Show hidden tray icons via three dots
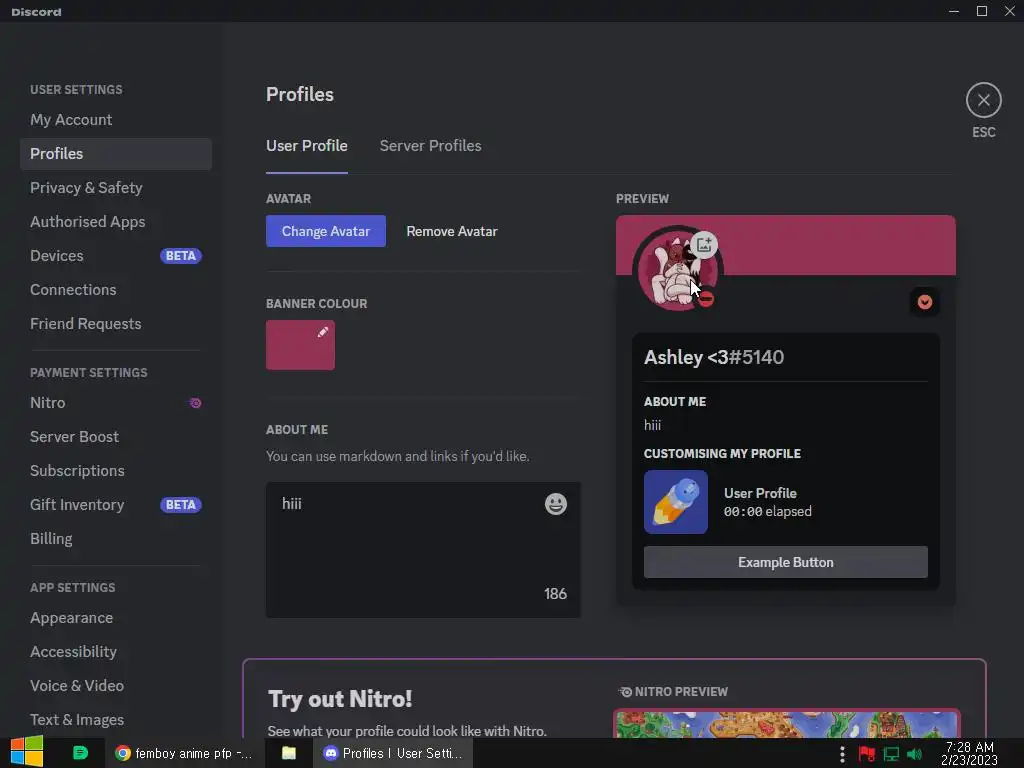The width and height of the screenshot is (1024, 768). (842, 754)
